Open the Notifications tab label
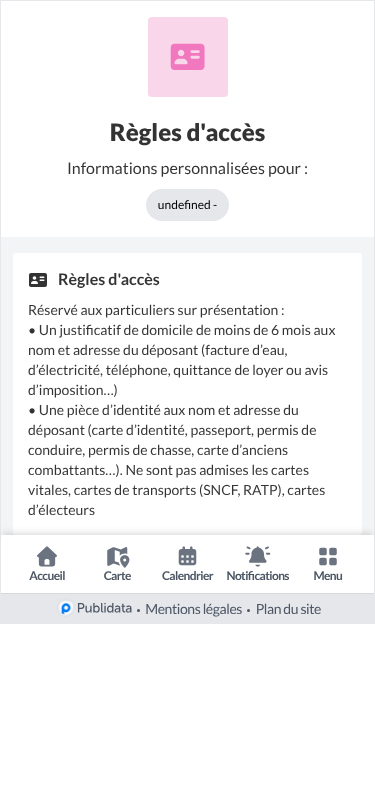The width and height of the screenshot is (375, 812). point(258,576)
